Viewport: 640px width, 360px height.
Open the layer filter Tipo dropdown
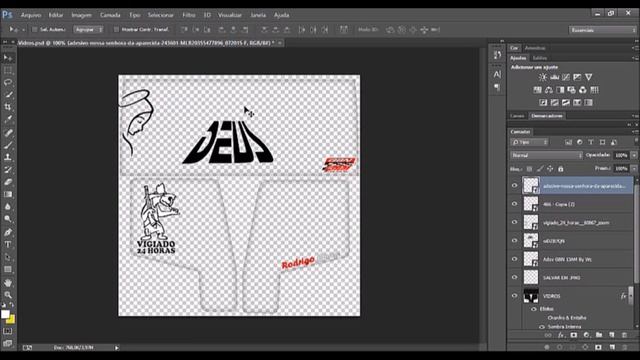(x=529, y=142)
